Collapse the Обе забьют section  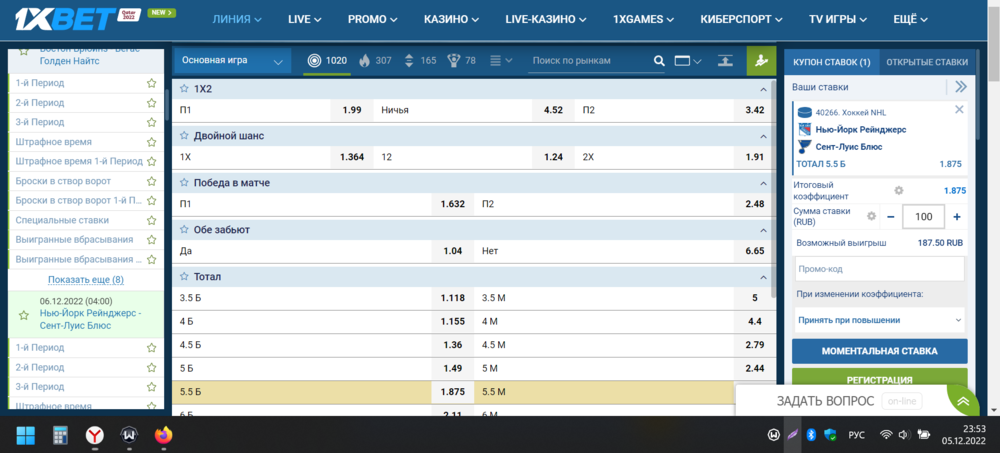coord(762,230)
